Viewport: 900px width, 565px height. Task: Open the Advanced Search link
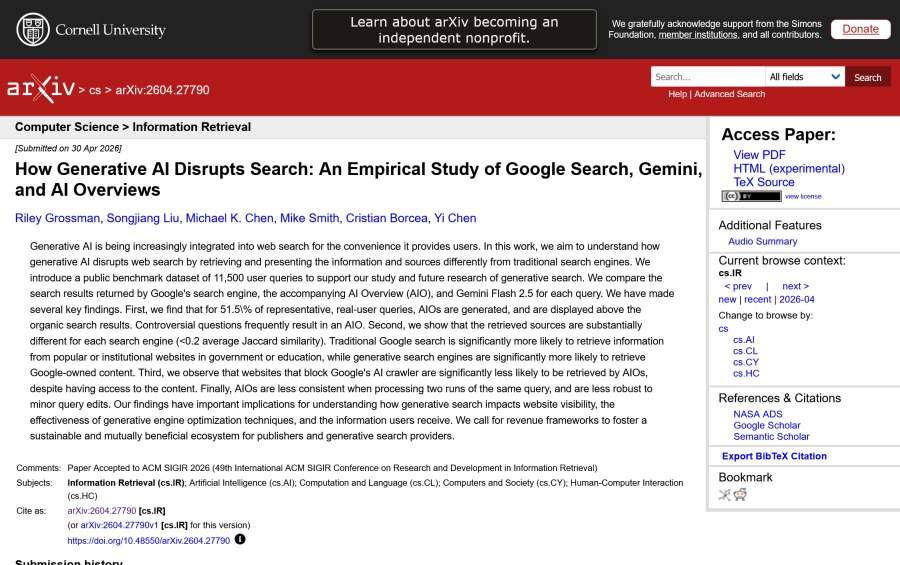click(x=730, y=94)
